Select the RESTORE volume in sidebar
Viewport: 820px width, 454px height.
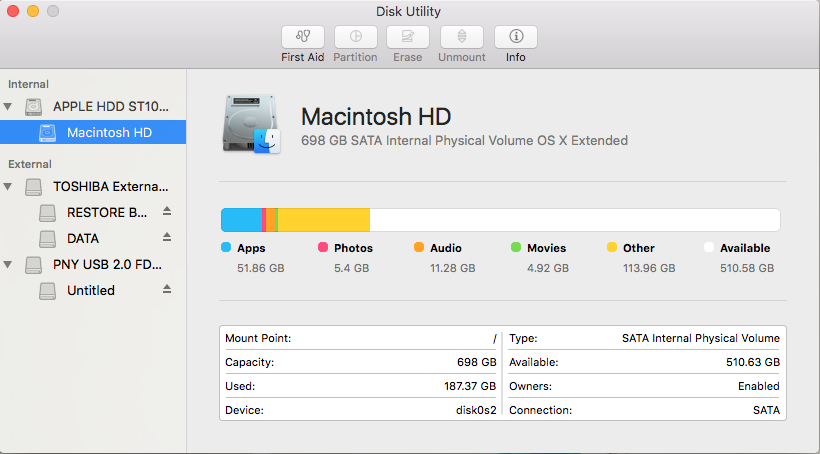107,212
